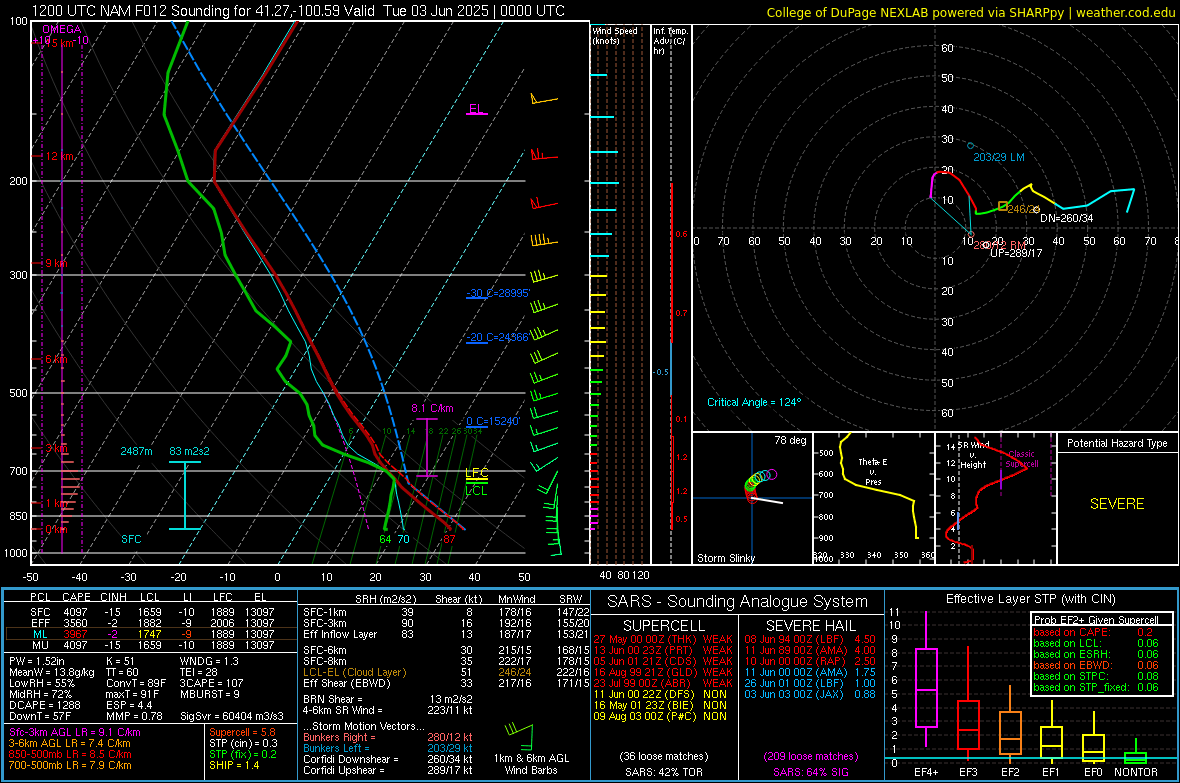This screenshot has width=1180, height=783.
Task: Select the yellow LFC marker on skew-T
Action: click(x=476, y=474)
